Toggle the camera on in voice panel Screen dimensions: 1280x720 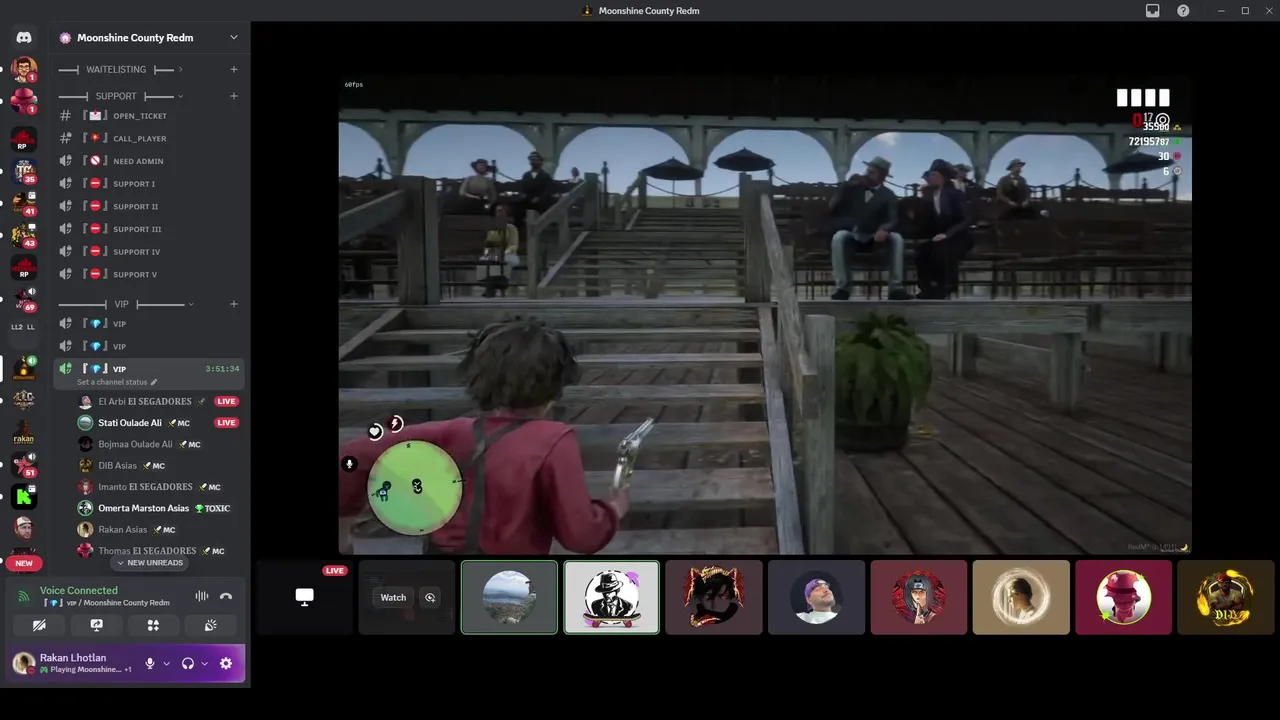39,625
